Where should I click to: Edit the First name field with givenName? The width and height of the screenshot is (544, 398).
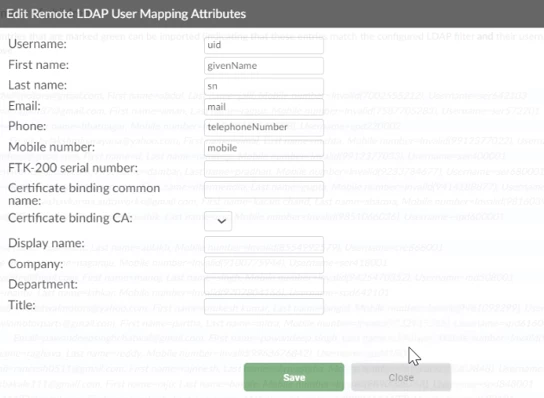264,66
